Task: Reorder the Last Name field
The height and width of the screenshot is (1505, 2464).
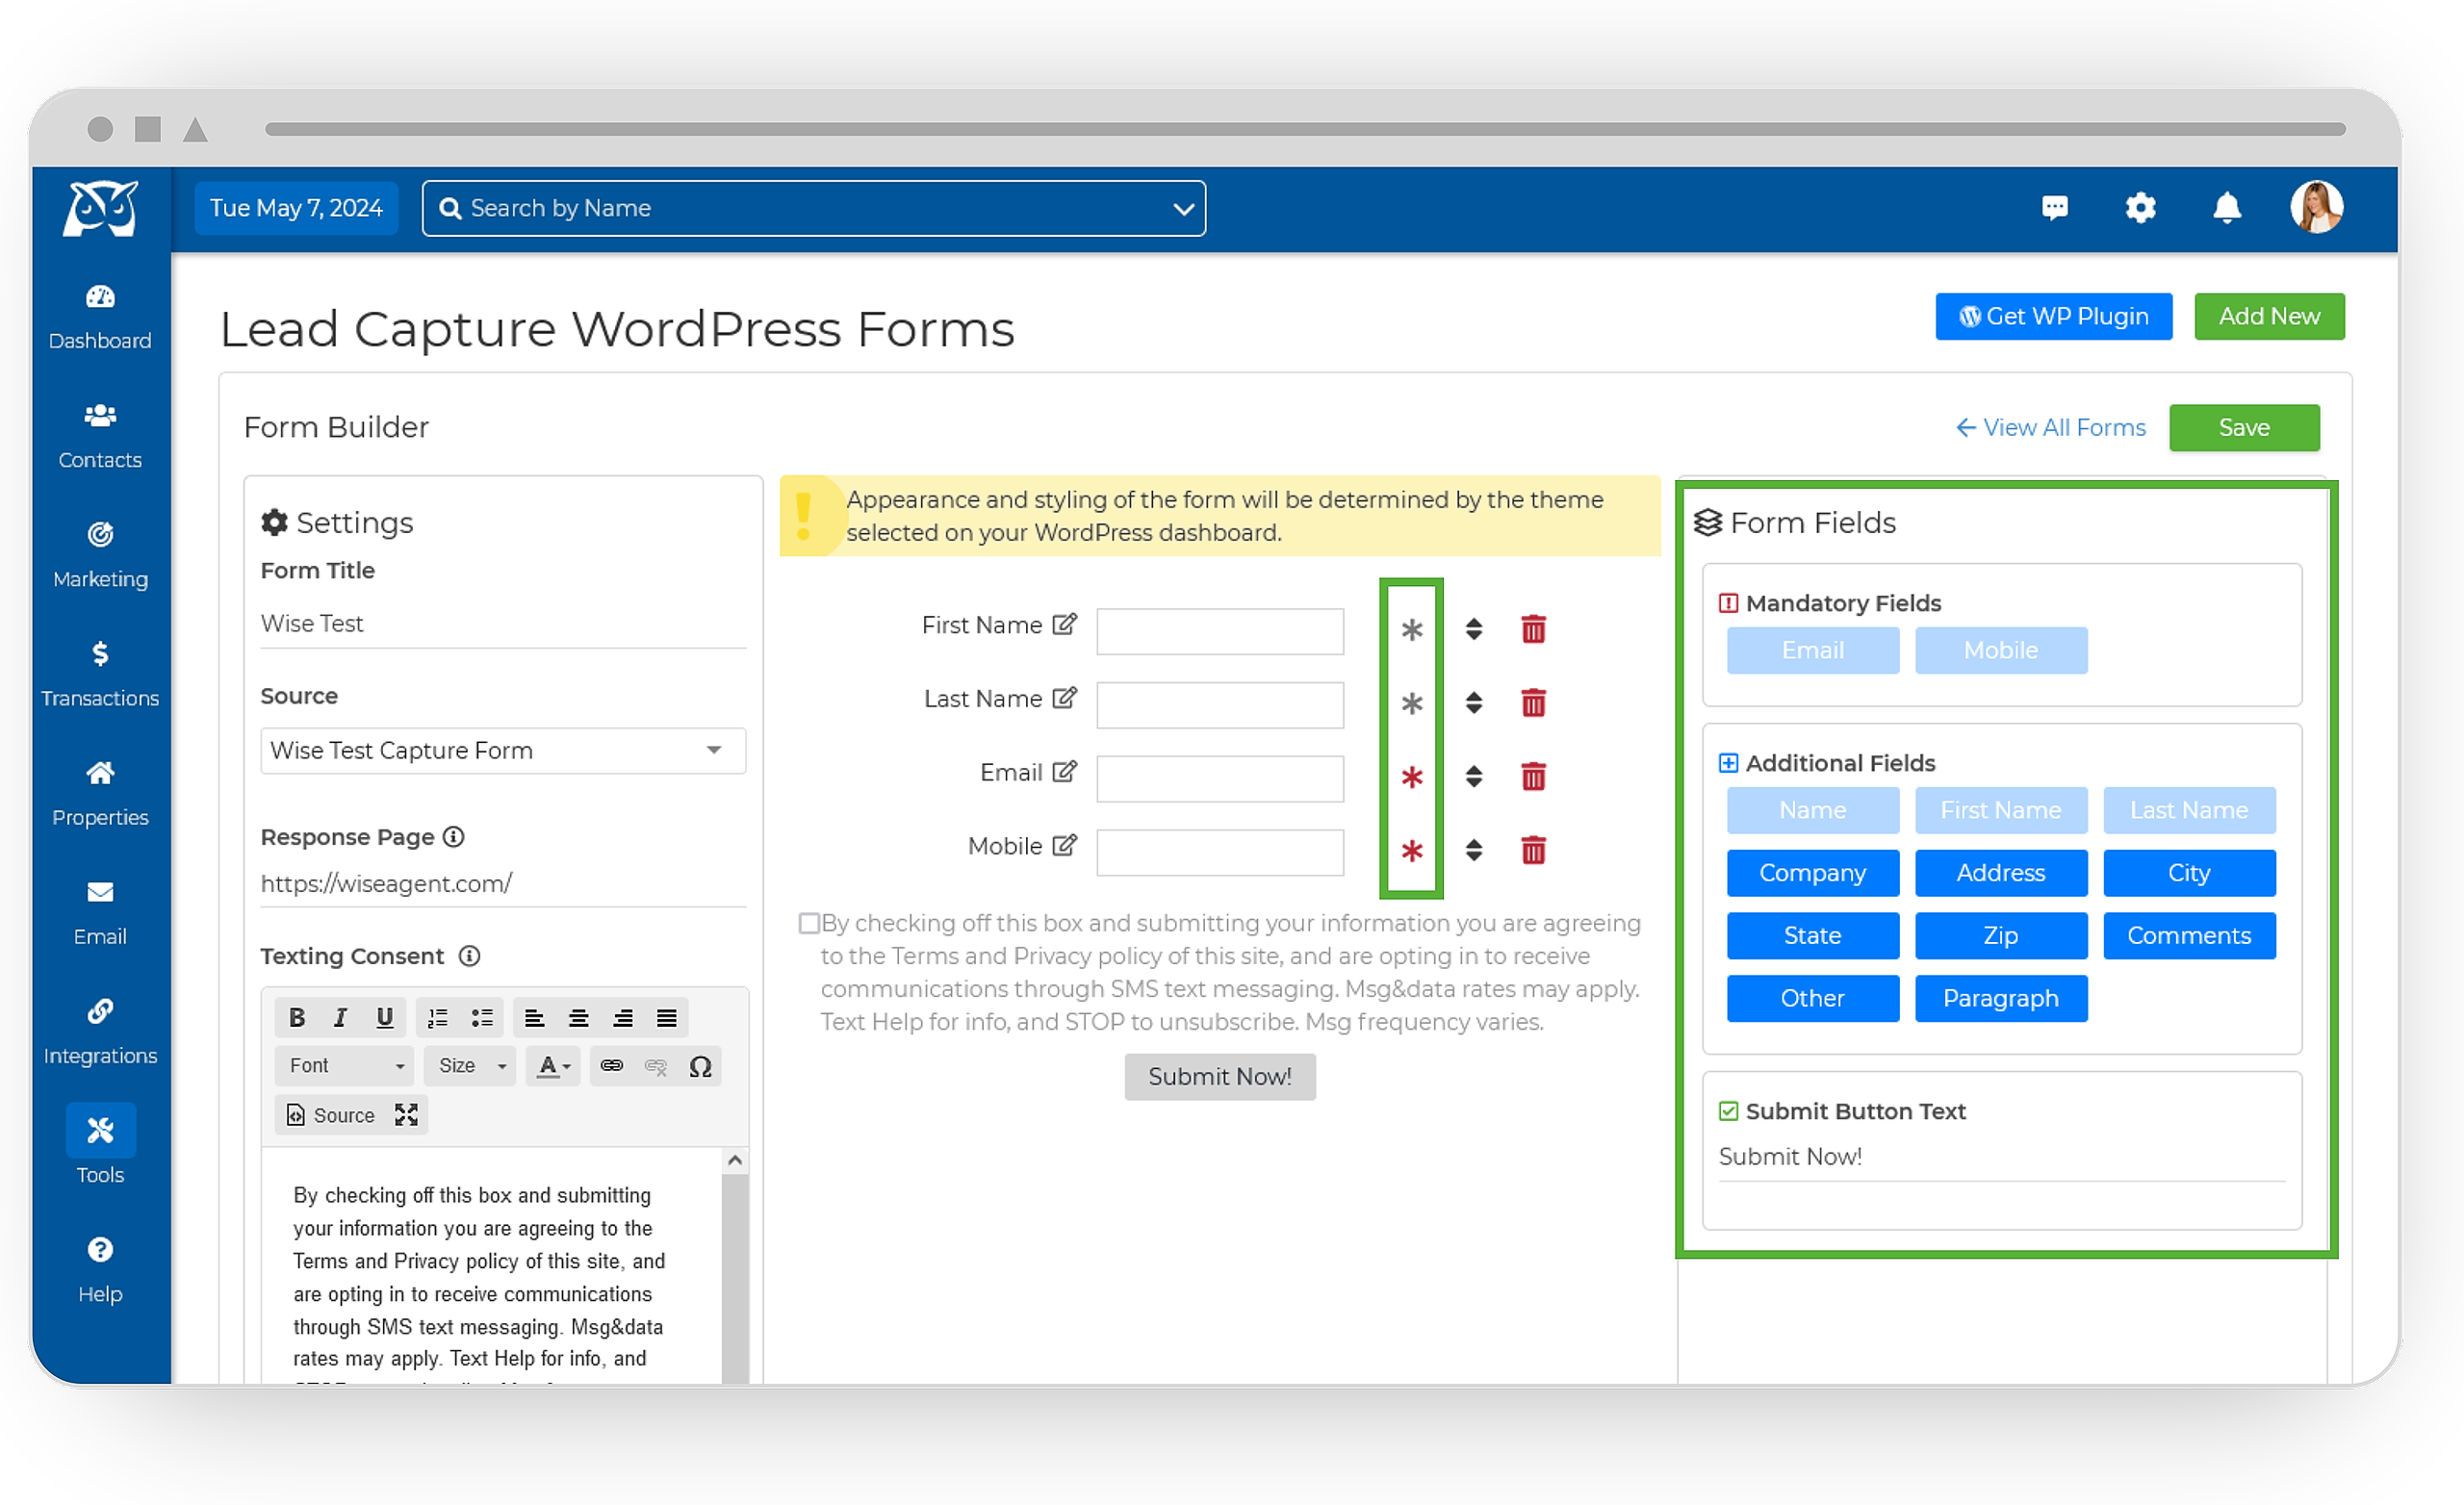Action: (1473, 703)
